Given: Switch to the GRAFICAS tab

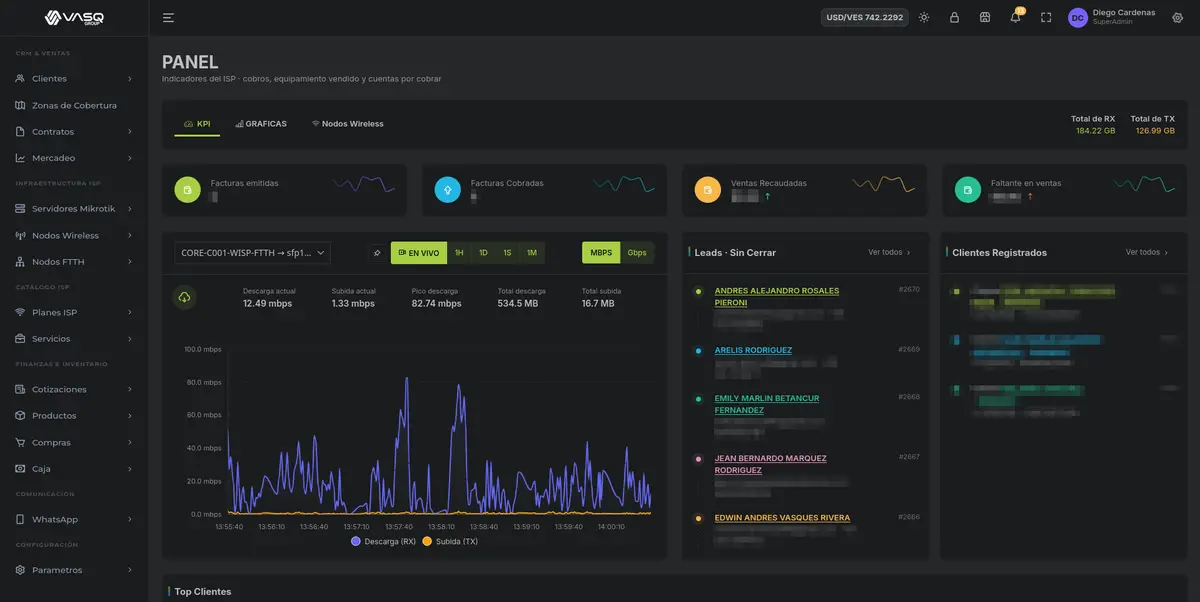Looking at the screenshot, I should coord(261,124).
